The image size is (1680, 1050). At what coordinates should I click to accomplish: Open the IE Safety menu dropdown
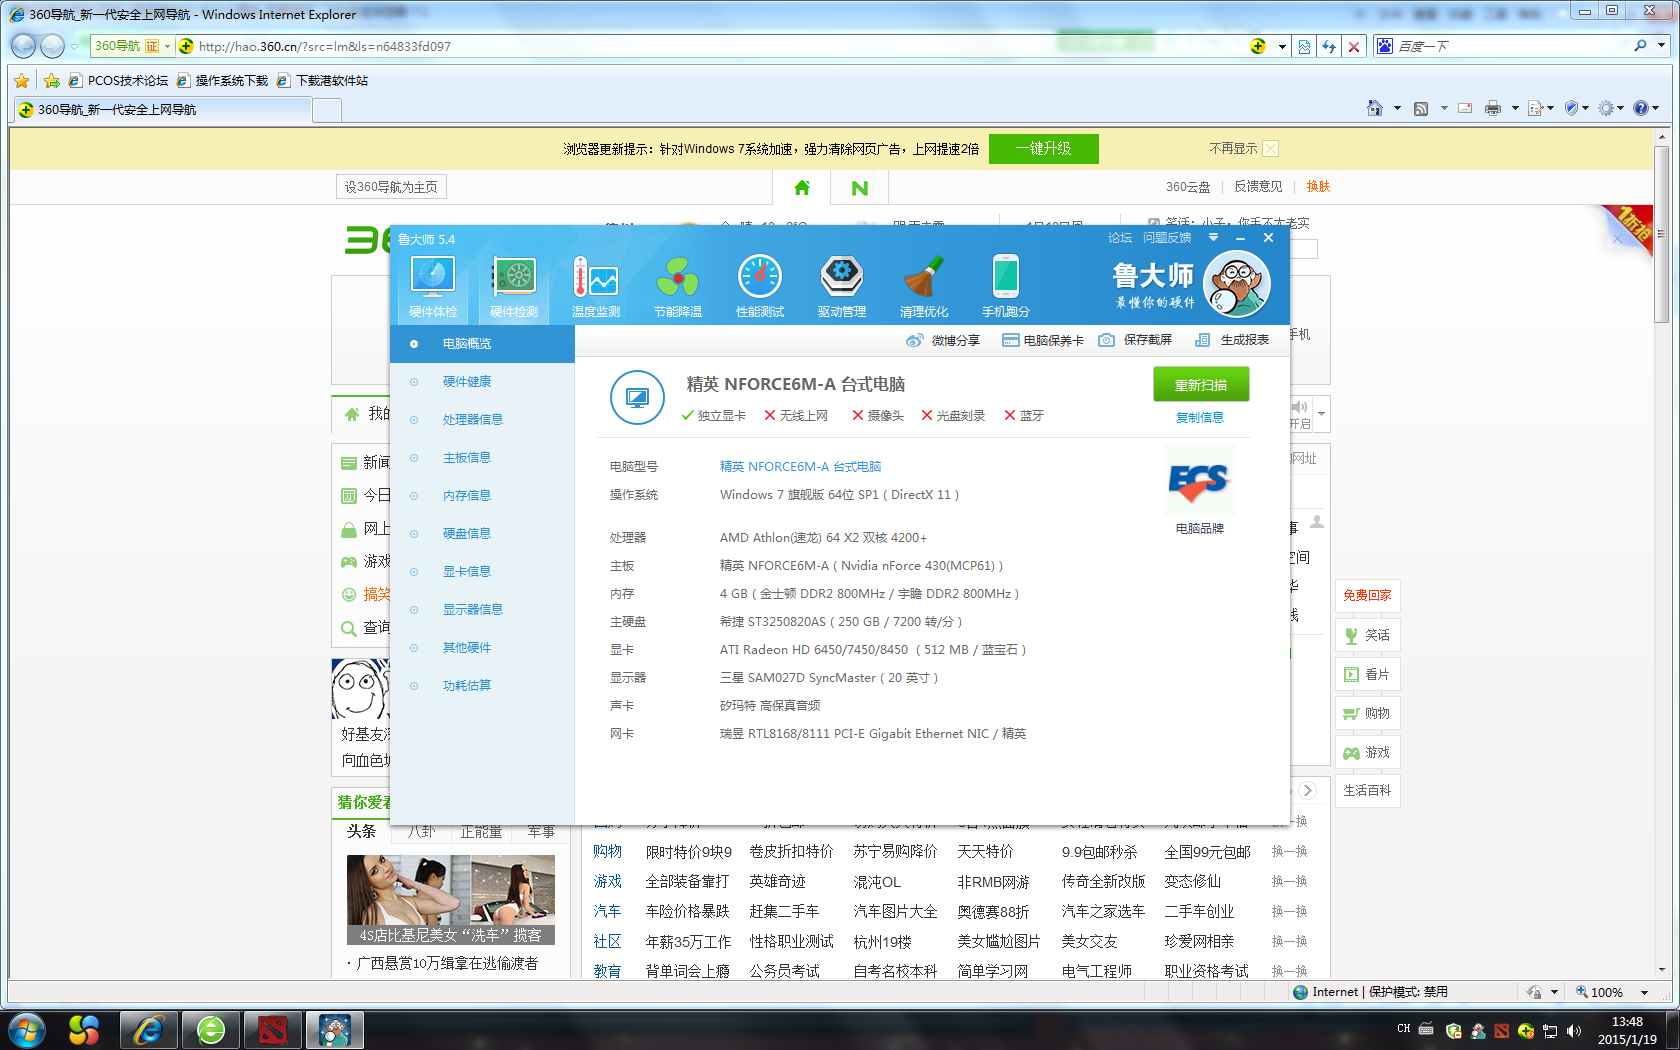pyautogui.click(x=1576, y=108)
